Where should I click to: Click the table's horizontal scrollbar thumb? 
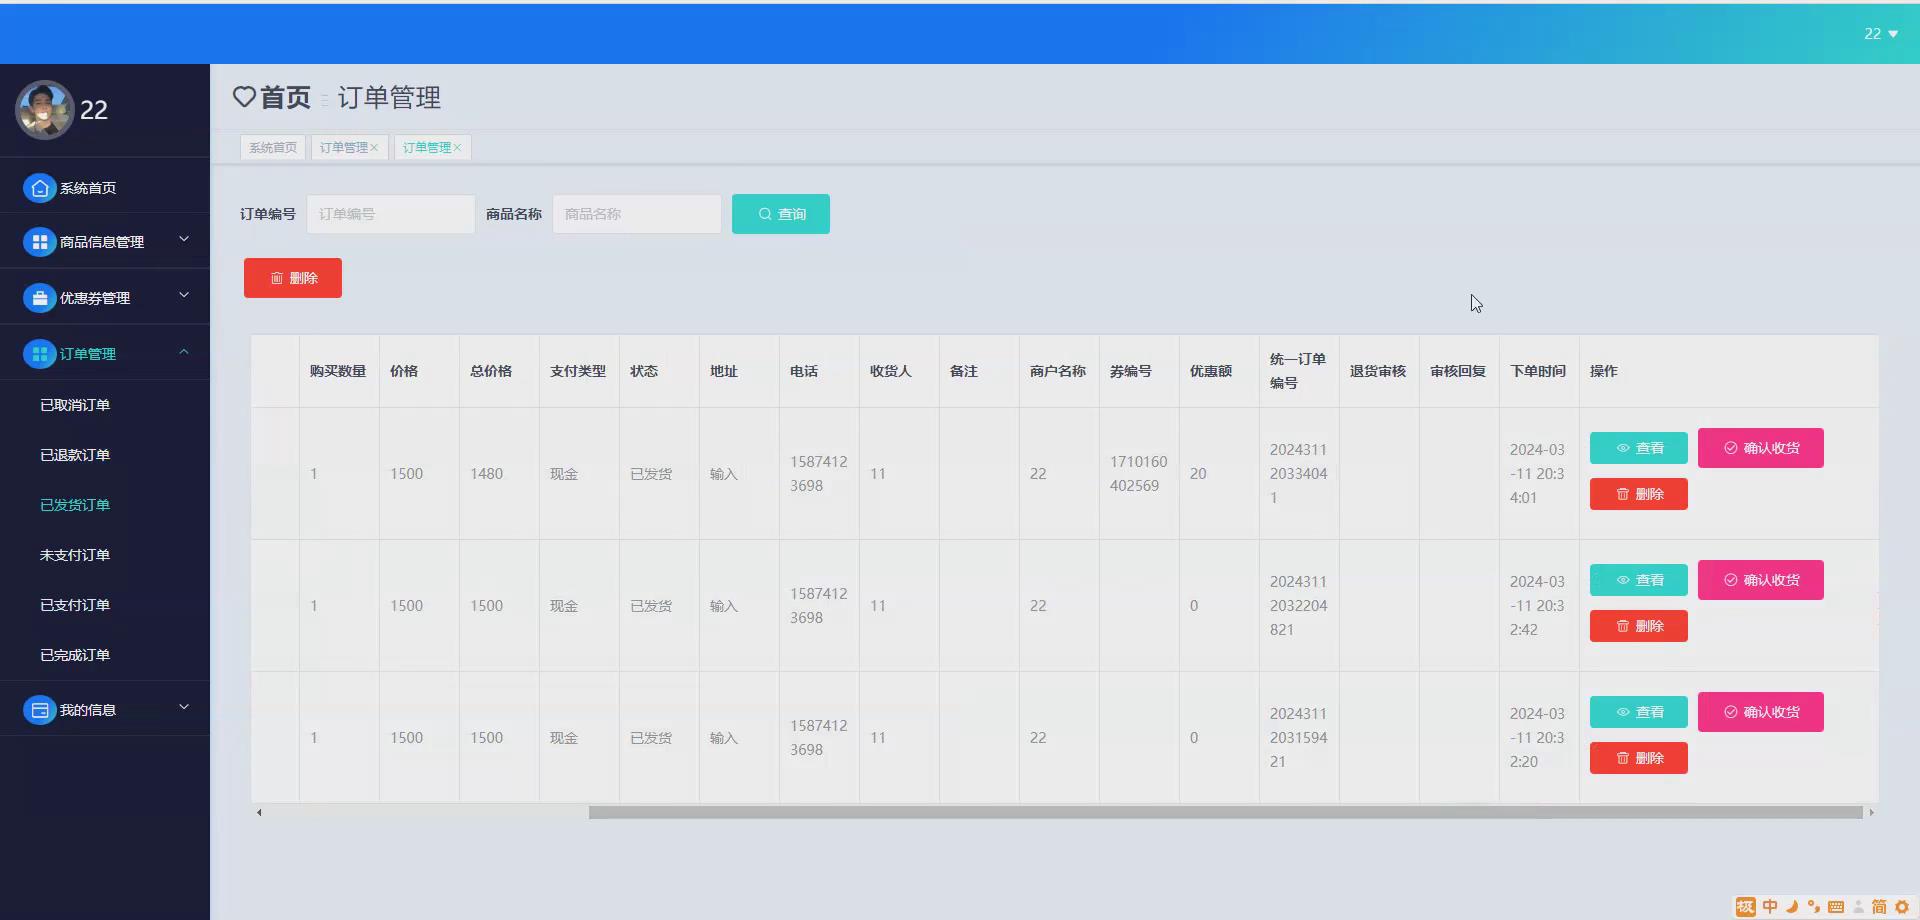click(1225, 813)
